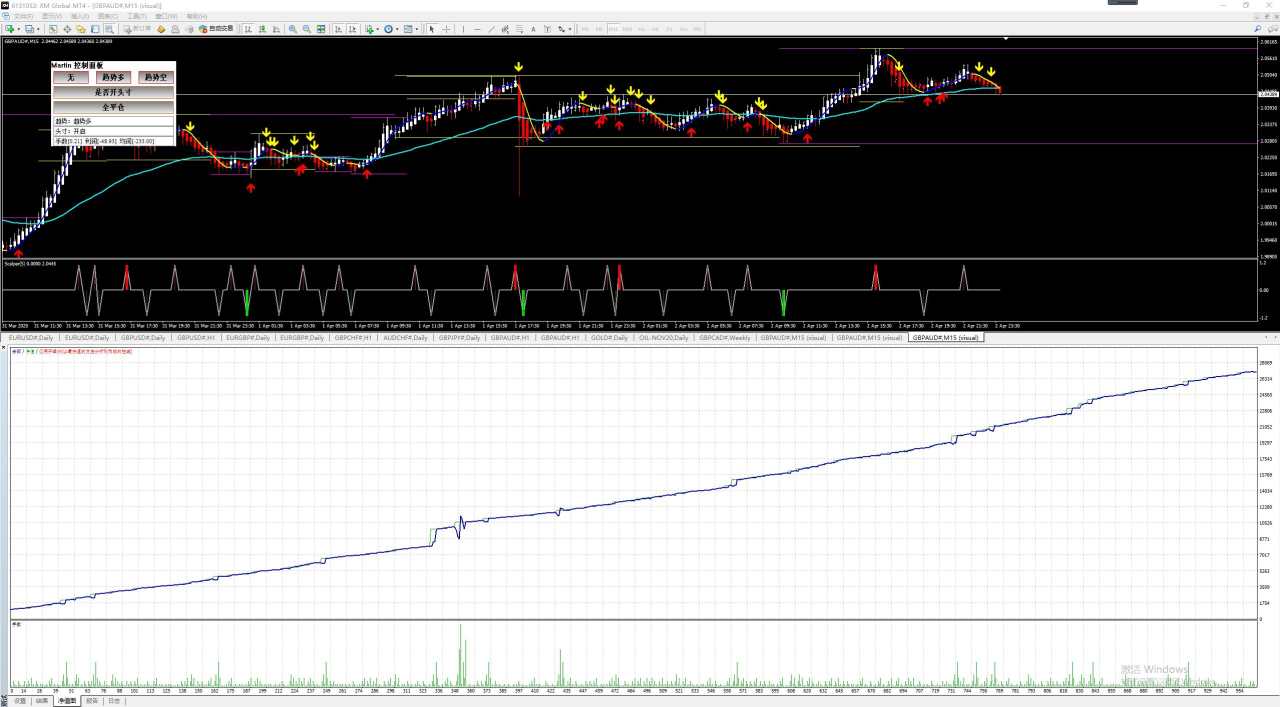Viewport: 1280px width, 707px height.
Task: Open the 显示(V) menu
Action: click(x=50, y=16)
